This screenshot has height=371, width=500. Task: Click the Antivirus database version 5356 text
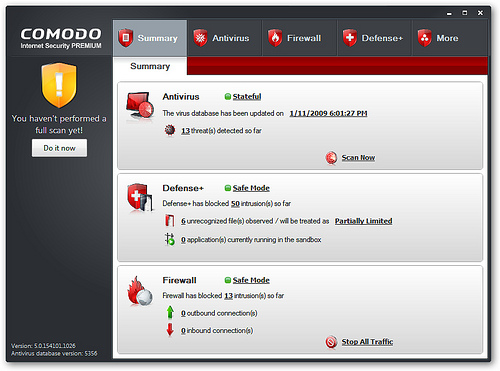pos(54,353)
